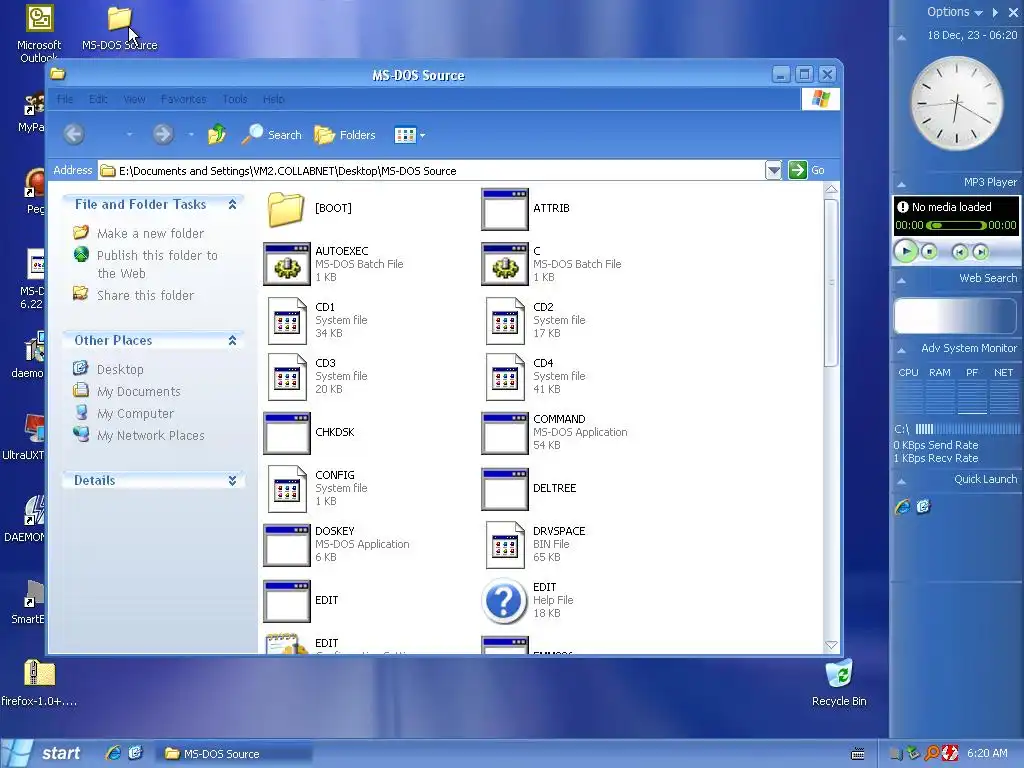Select the DOSKEY application icon
Image resolution: width=1024 pixels, height=768 pixels.
click(287, 545)
